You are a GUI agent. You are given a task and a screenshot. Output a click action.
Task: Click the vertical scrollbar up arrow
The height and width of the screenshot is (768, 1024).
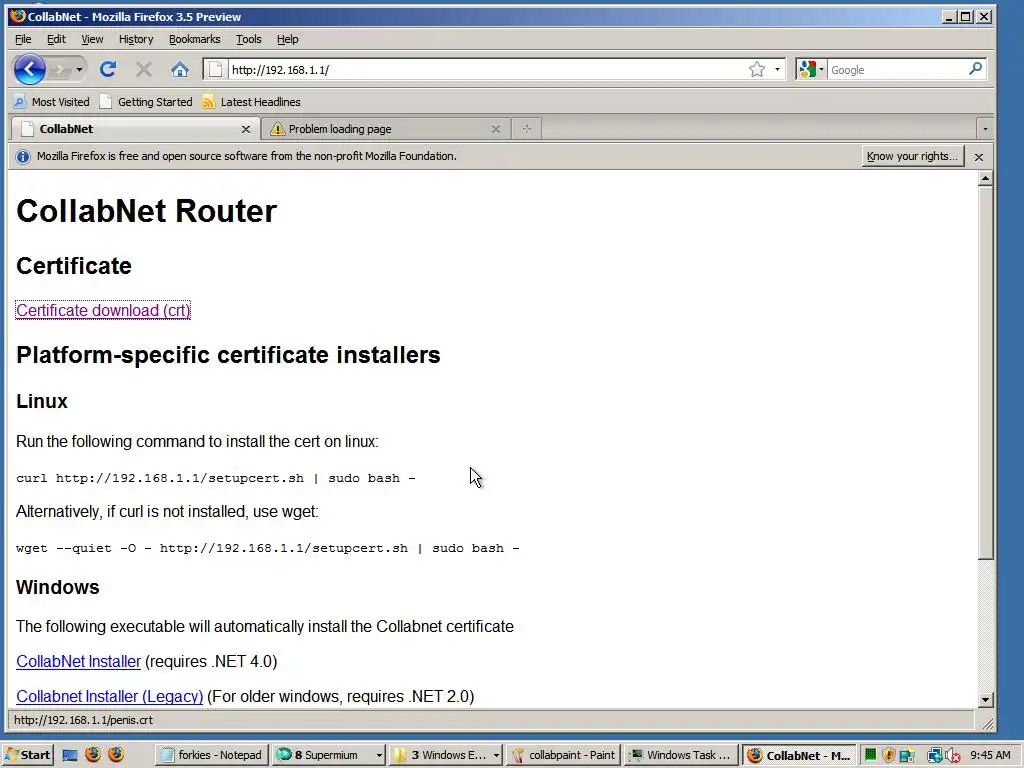[x=985, y=178]
